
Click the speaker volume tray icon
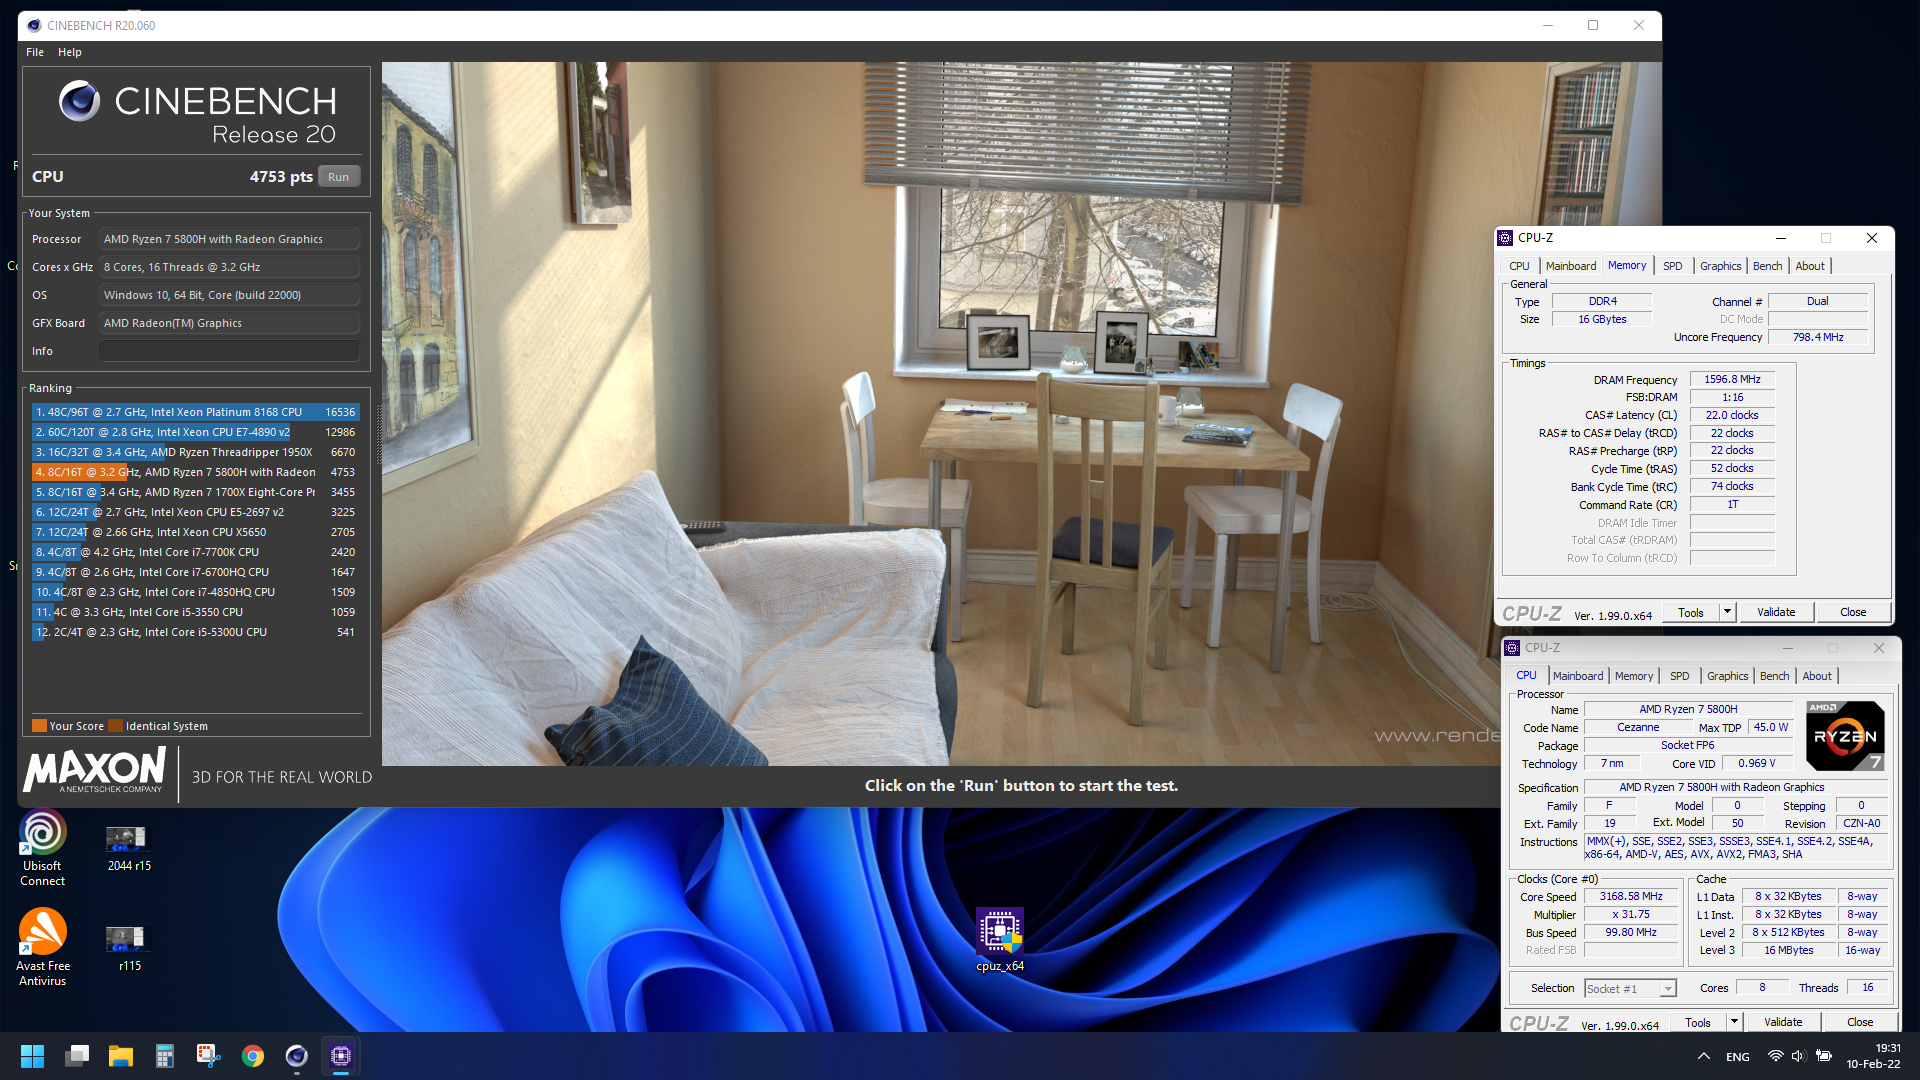pos(1798,1056)
